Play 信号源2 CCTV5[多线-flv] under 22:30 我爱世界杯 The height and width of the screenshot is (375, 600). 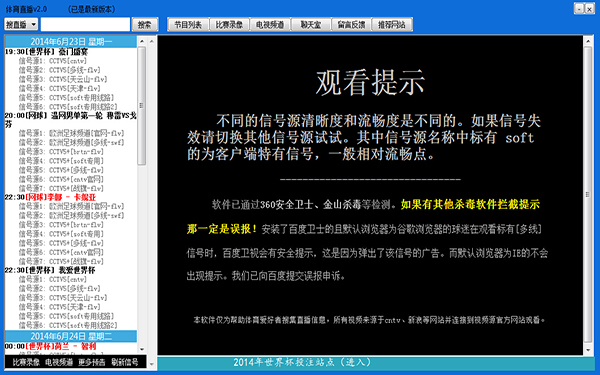(x=59, y=289)
